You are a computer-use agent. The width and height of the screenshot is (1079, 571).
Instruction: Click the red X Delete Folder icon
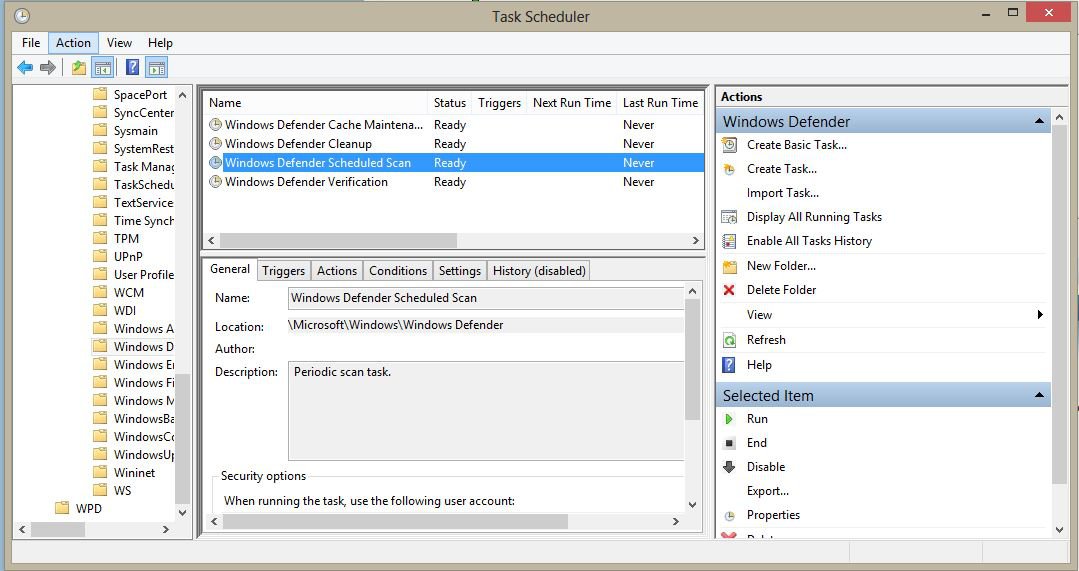[729, 290]
